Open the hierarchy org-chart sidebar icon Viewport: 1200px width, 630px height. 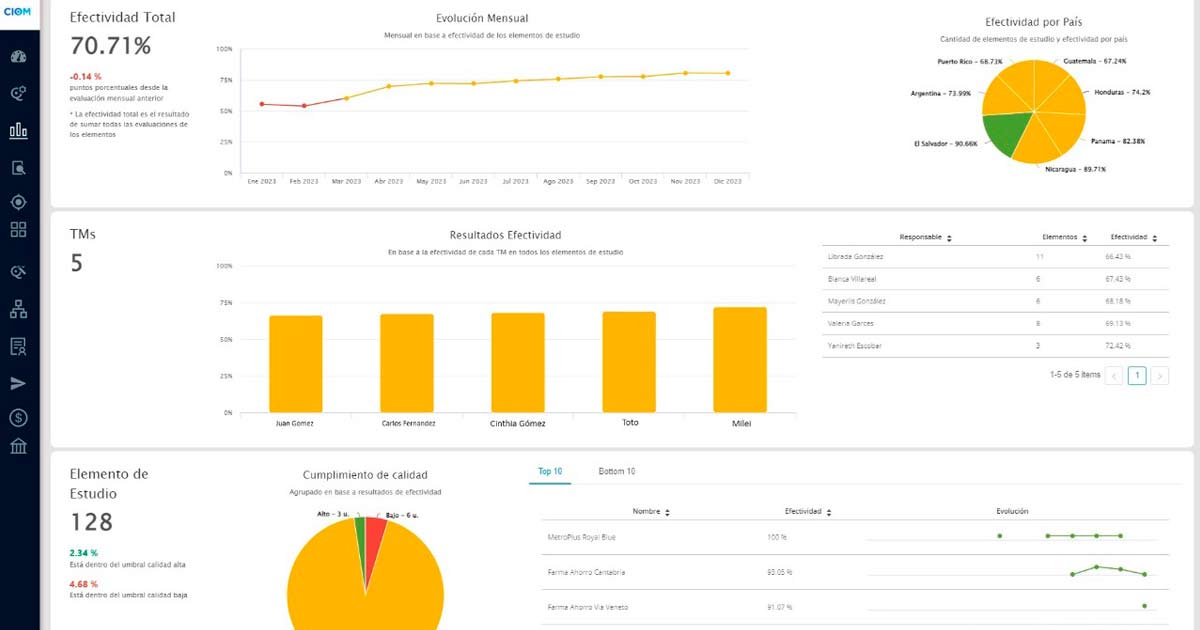(x=18, y=309)
